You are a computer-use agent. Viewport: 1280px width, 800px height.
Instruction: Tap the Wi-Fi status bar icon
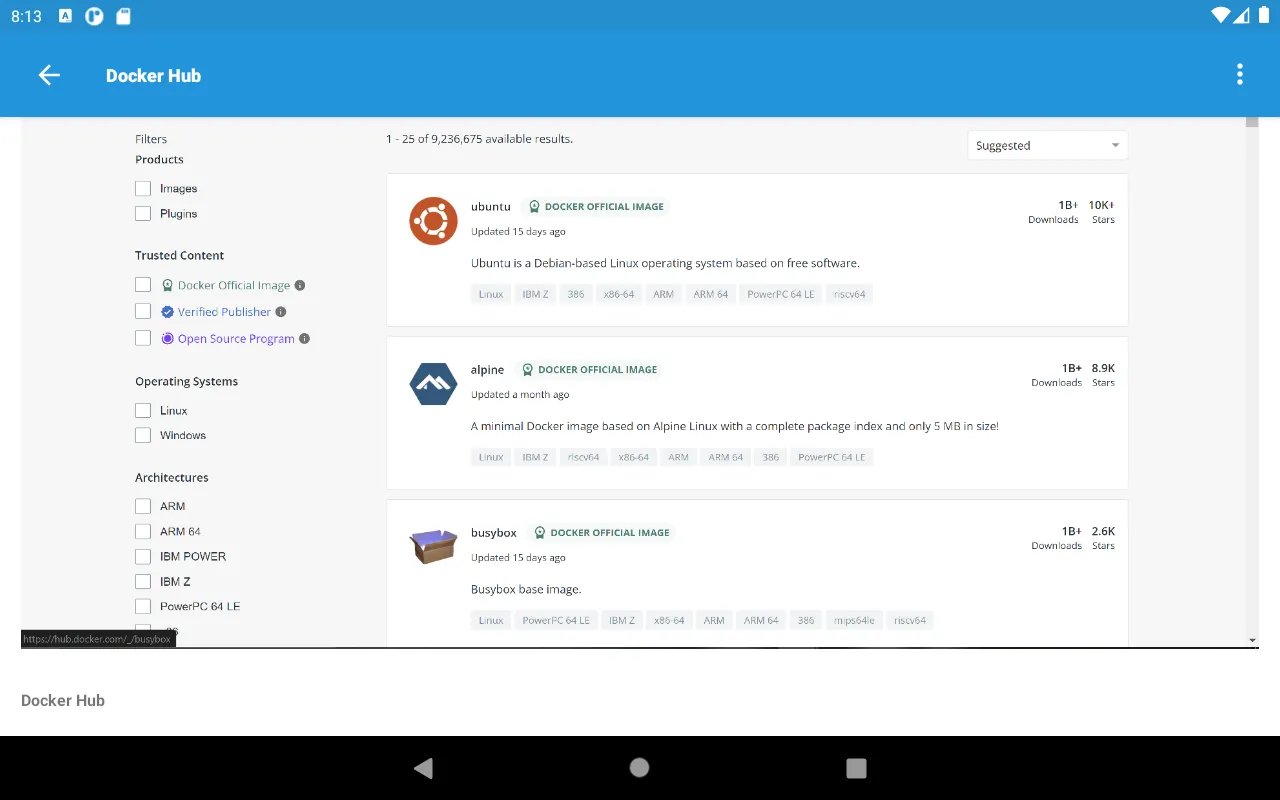pyautogui.click(x=1220, y=15)
